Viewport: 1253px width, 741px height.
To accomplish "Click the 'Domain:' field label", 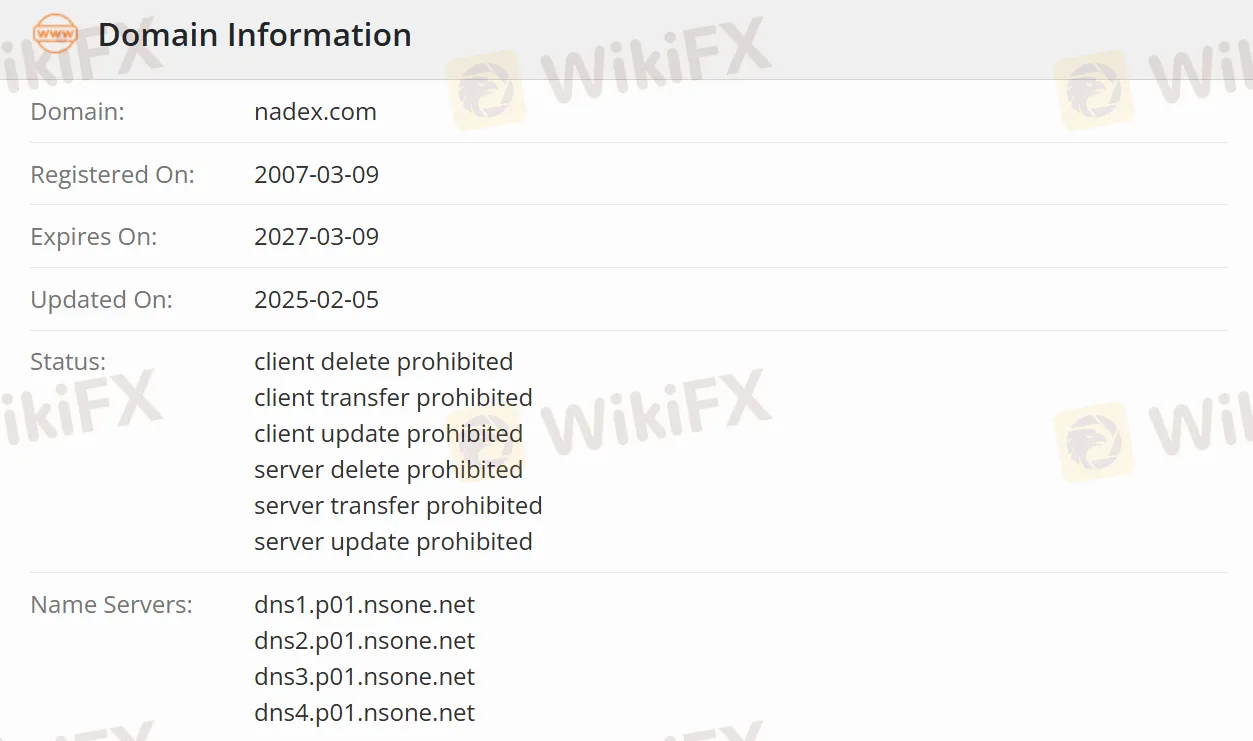I will point(77,112).
